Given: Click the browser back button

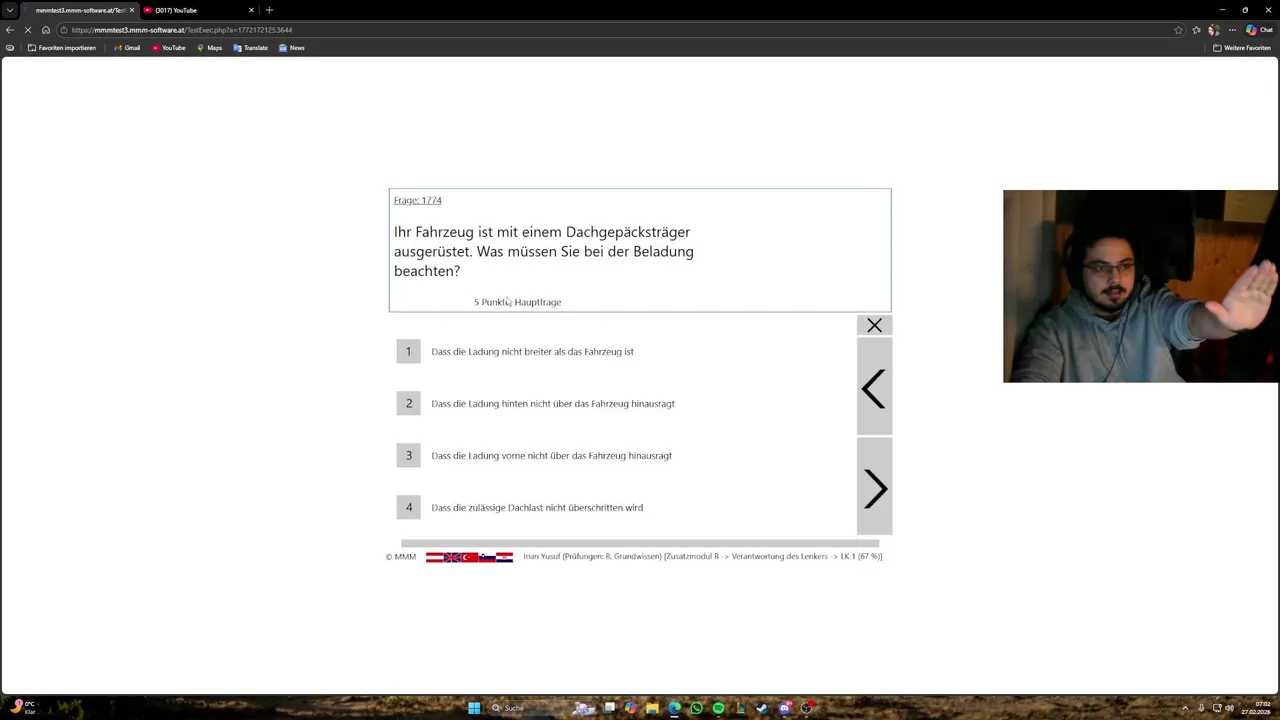Looking at the screenshot, I should click(x=10, y=30).
